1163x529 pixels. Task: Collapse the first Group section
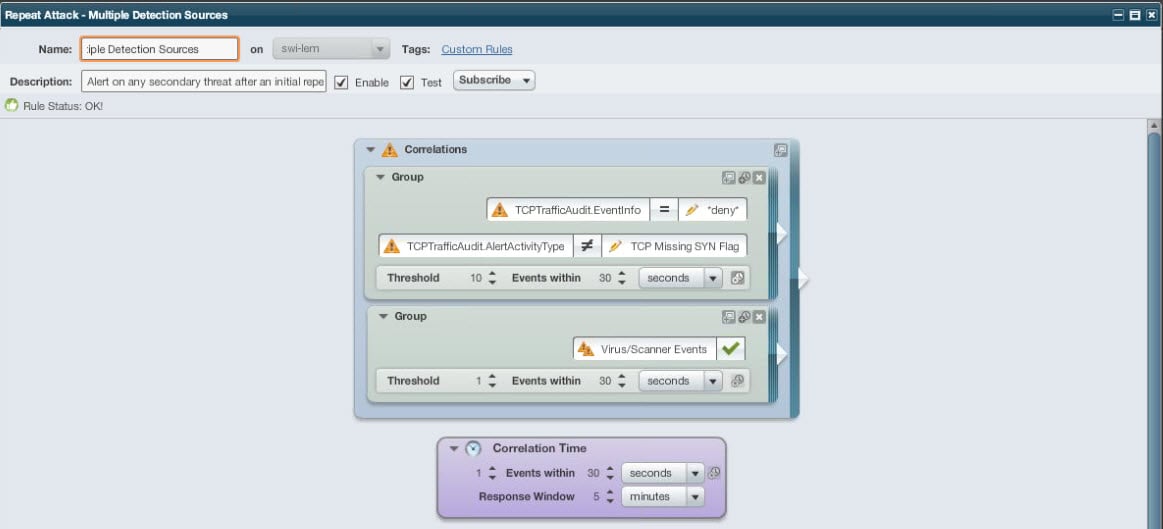[x=380, y=178]
